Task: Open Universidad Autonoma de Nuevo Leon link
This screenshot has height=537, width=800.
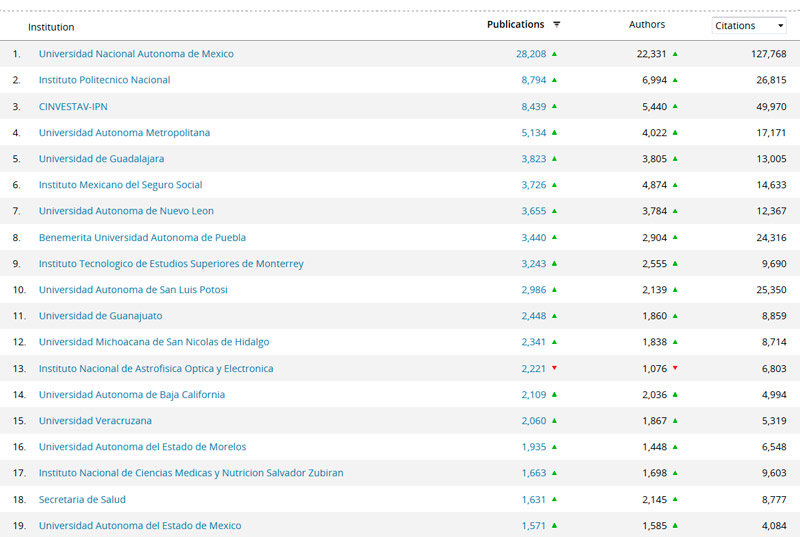Action: point(126,211)
